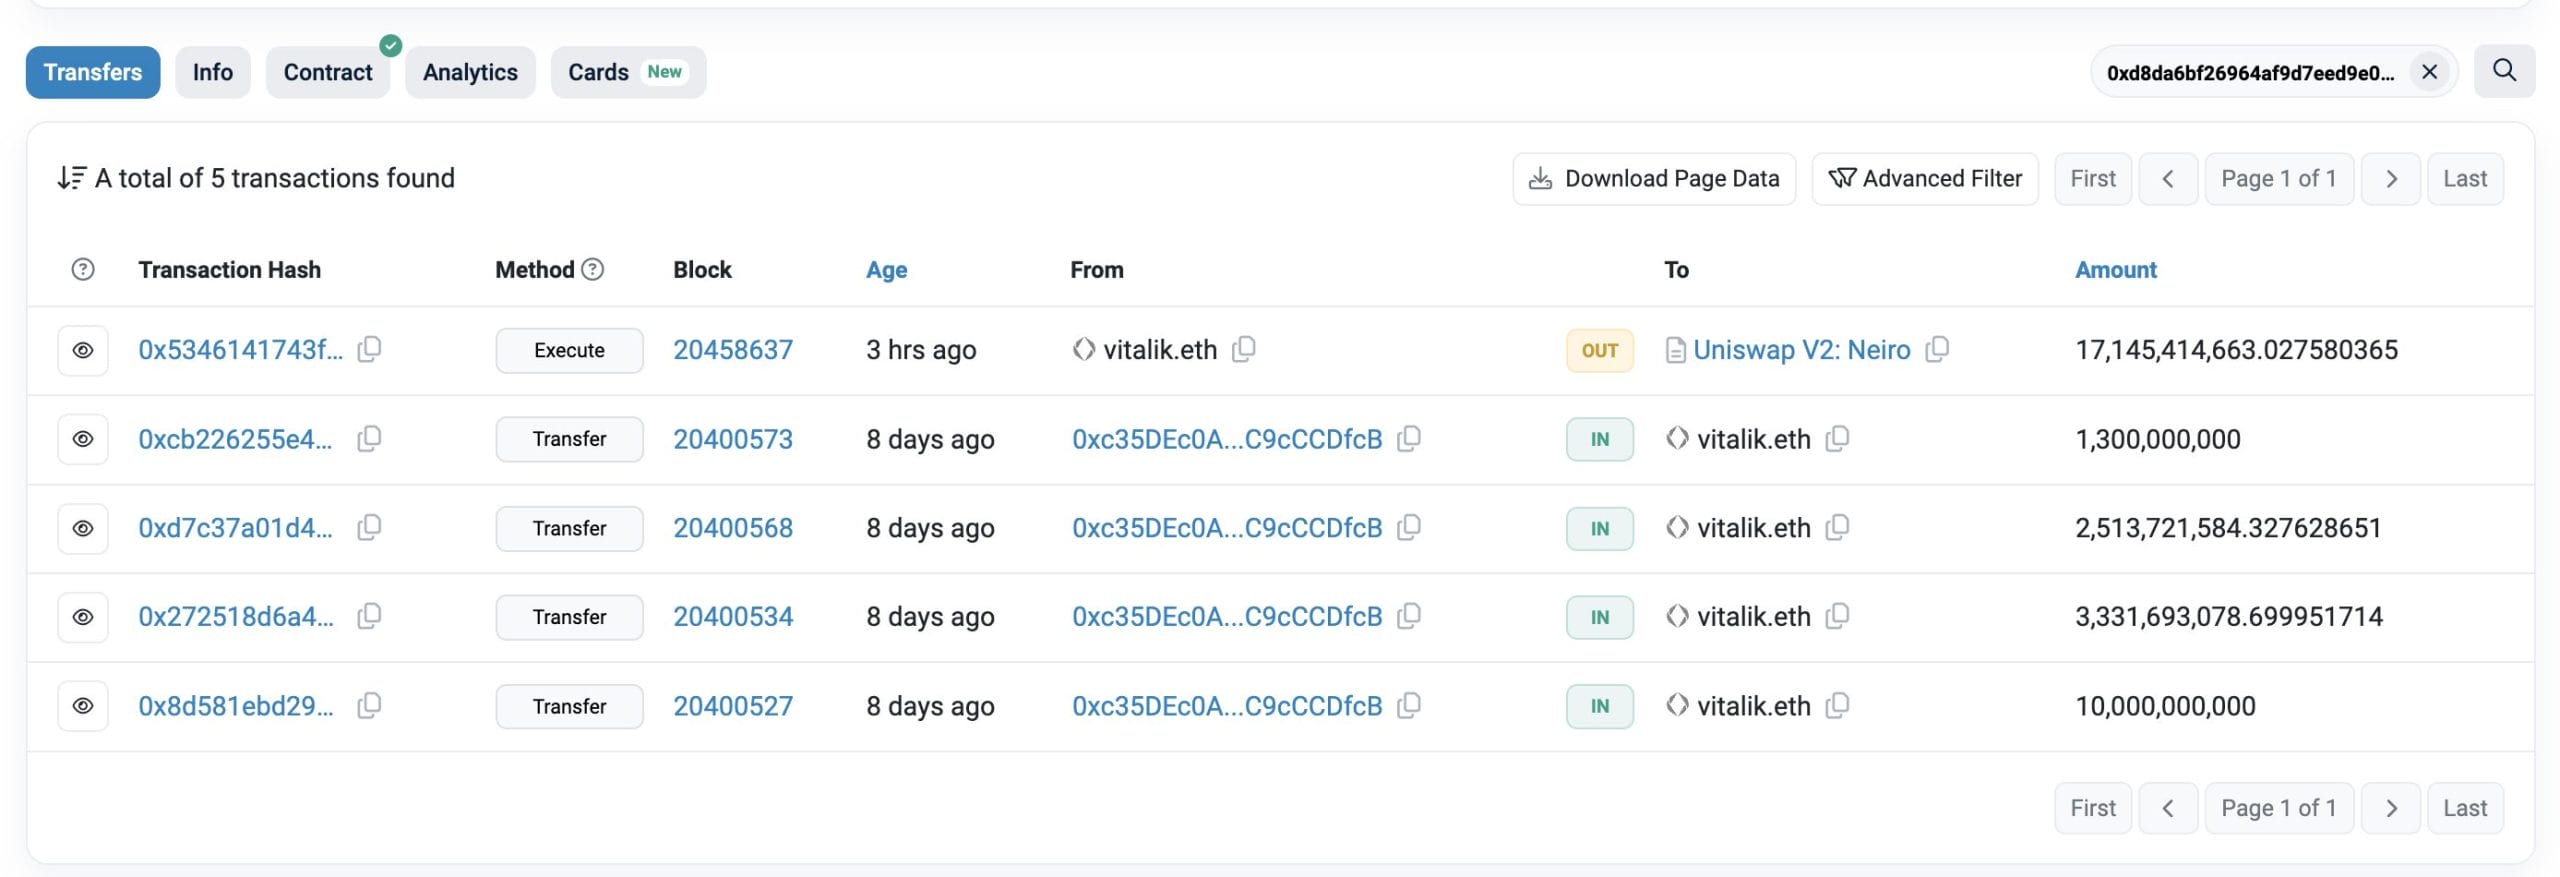Image resolution: width=2560 pixels, height=877 pixels.
Task: Switch to the Analytics tab
Action: pyautogui.click(x=470, y=72)
